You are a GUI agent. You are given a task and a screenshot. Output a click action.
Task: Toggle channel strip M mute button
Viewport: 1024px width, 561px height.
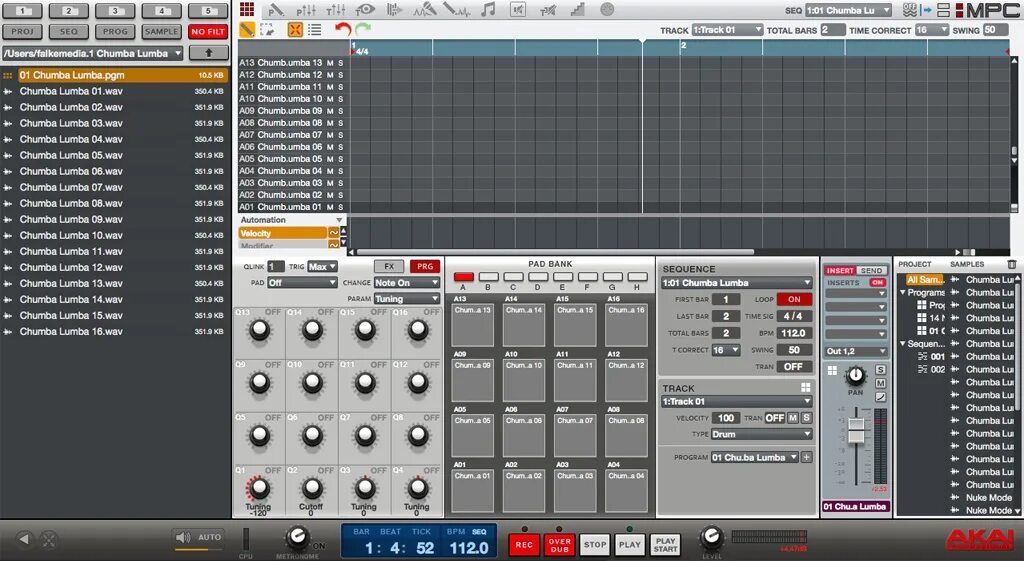tap(880, 383)
